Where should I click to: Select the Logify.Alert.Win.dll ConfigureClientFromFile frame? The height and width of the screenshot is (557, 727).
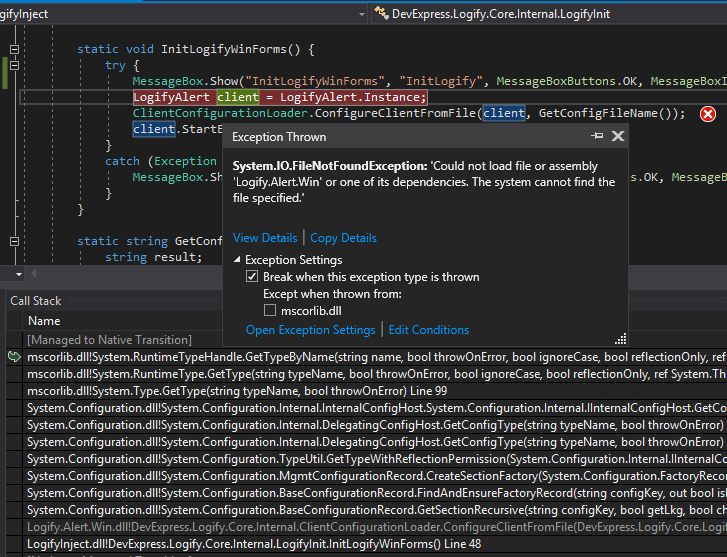coord(375,527)
